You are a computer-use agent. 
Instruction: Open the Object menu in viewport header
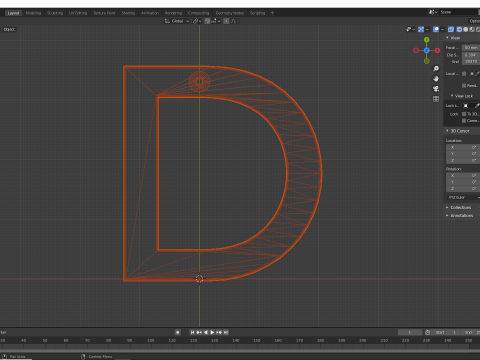click(9, 29)
